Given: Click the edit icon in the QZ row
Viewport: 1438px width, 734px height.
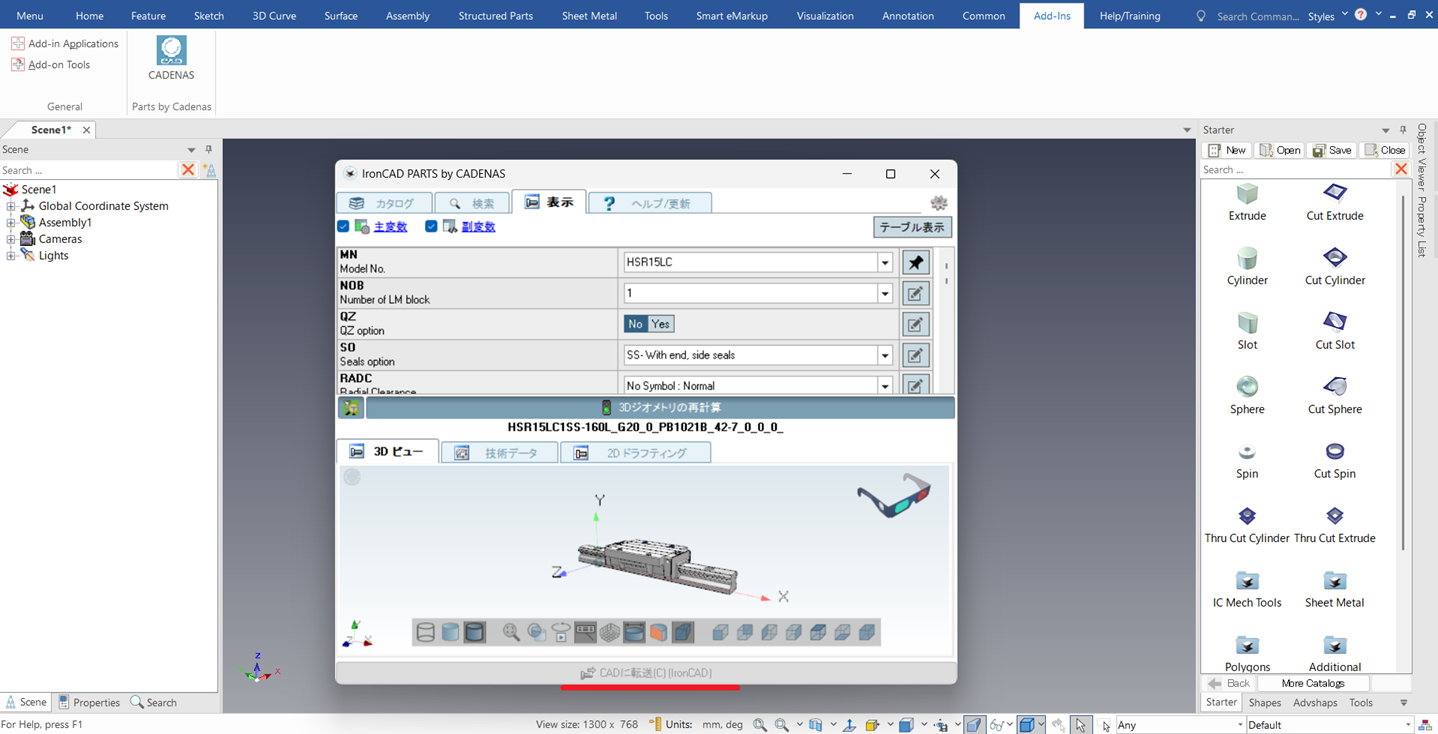Looking at the screenshot, I should point(915,324).
